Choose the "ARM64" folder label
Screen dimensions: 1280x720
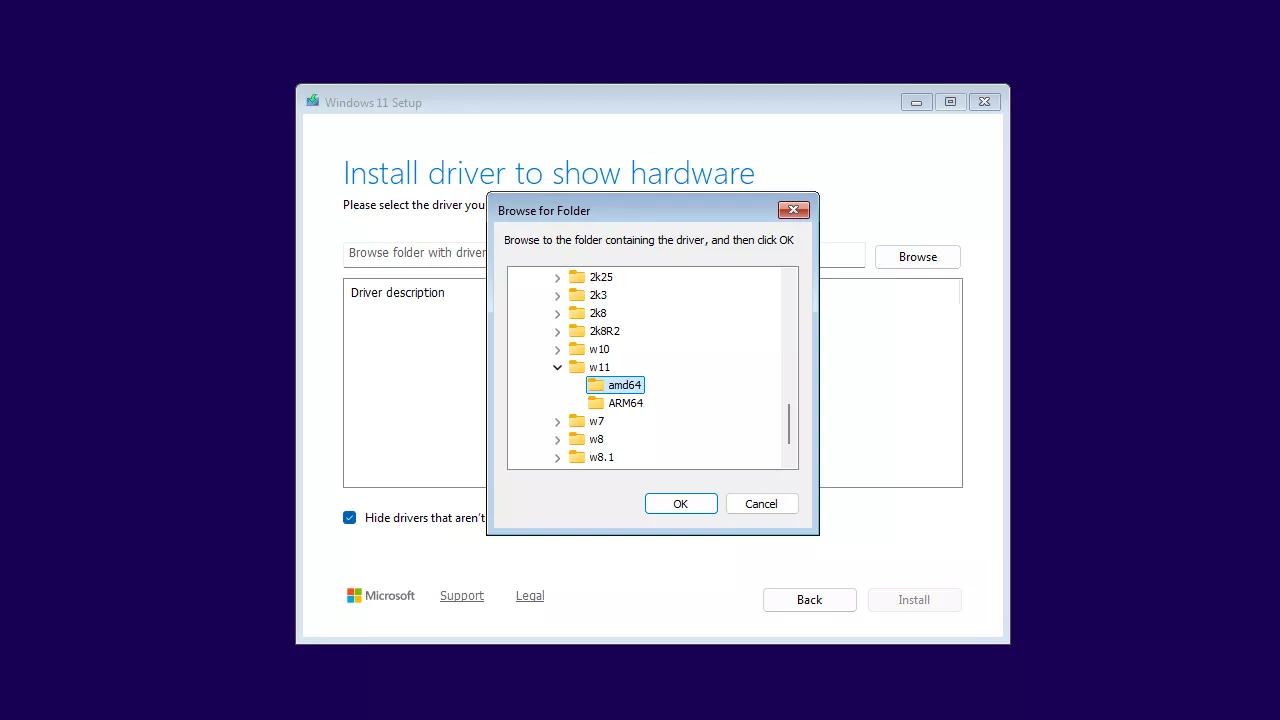[626, 403]
